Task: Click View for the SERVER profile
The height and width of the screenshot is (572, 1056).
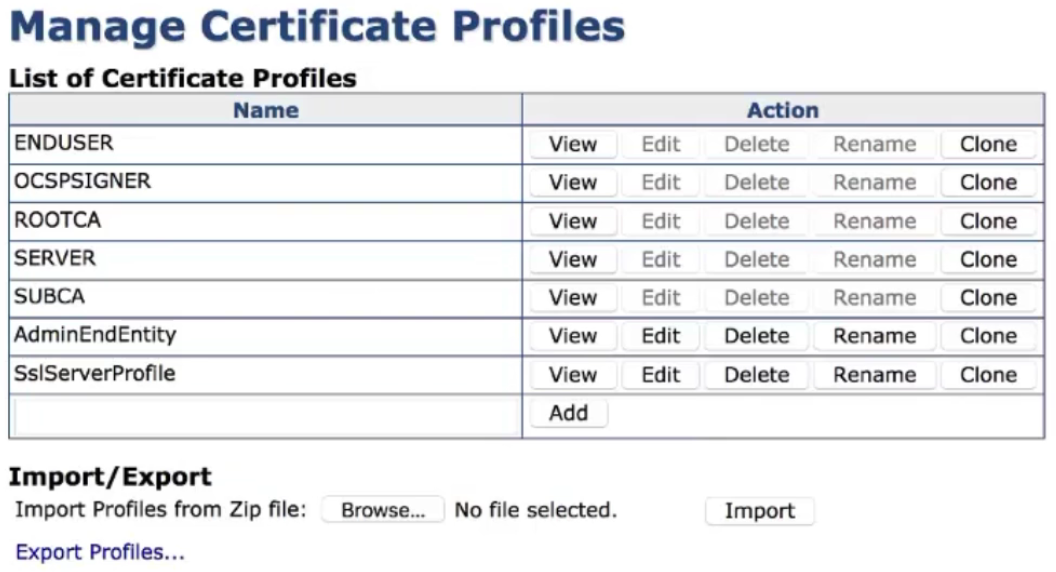Action: [x=573, y=259]
